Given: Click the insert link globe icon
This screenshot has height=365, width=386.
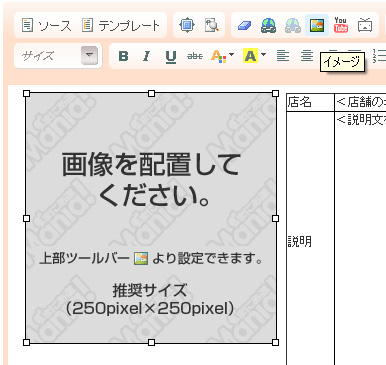Looking at the screenshot, I should (268, 25).
